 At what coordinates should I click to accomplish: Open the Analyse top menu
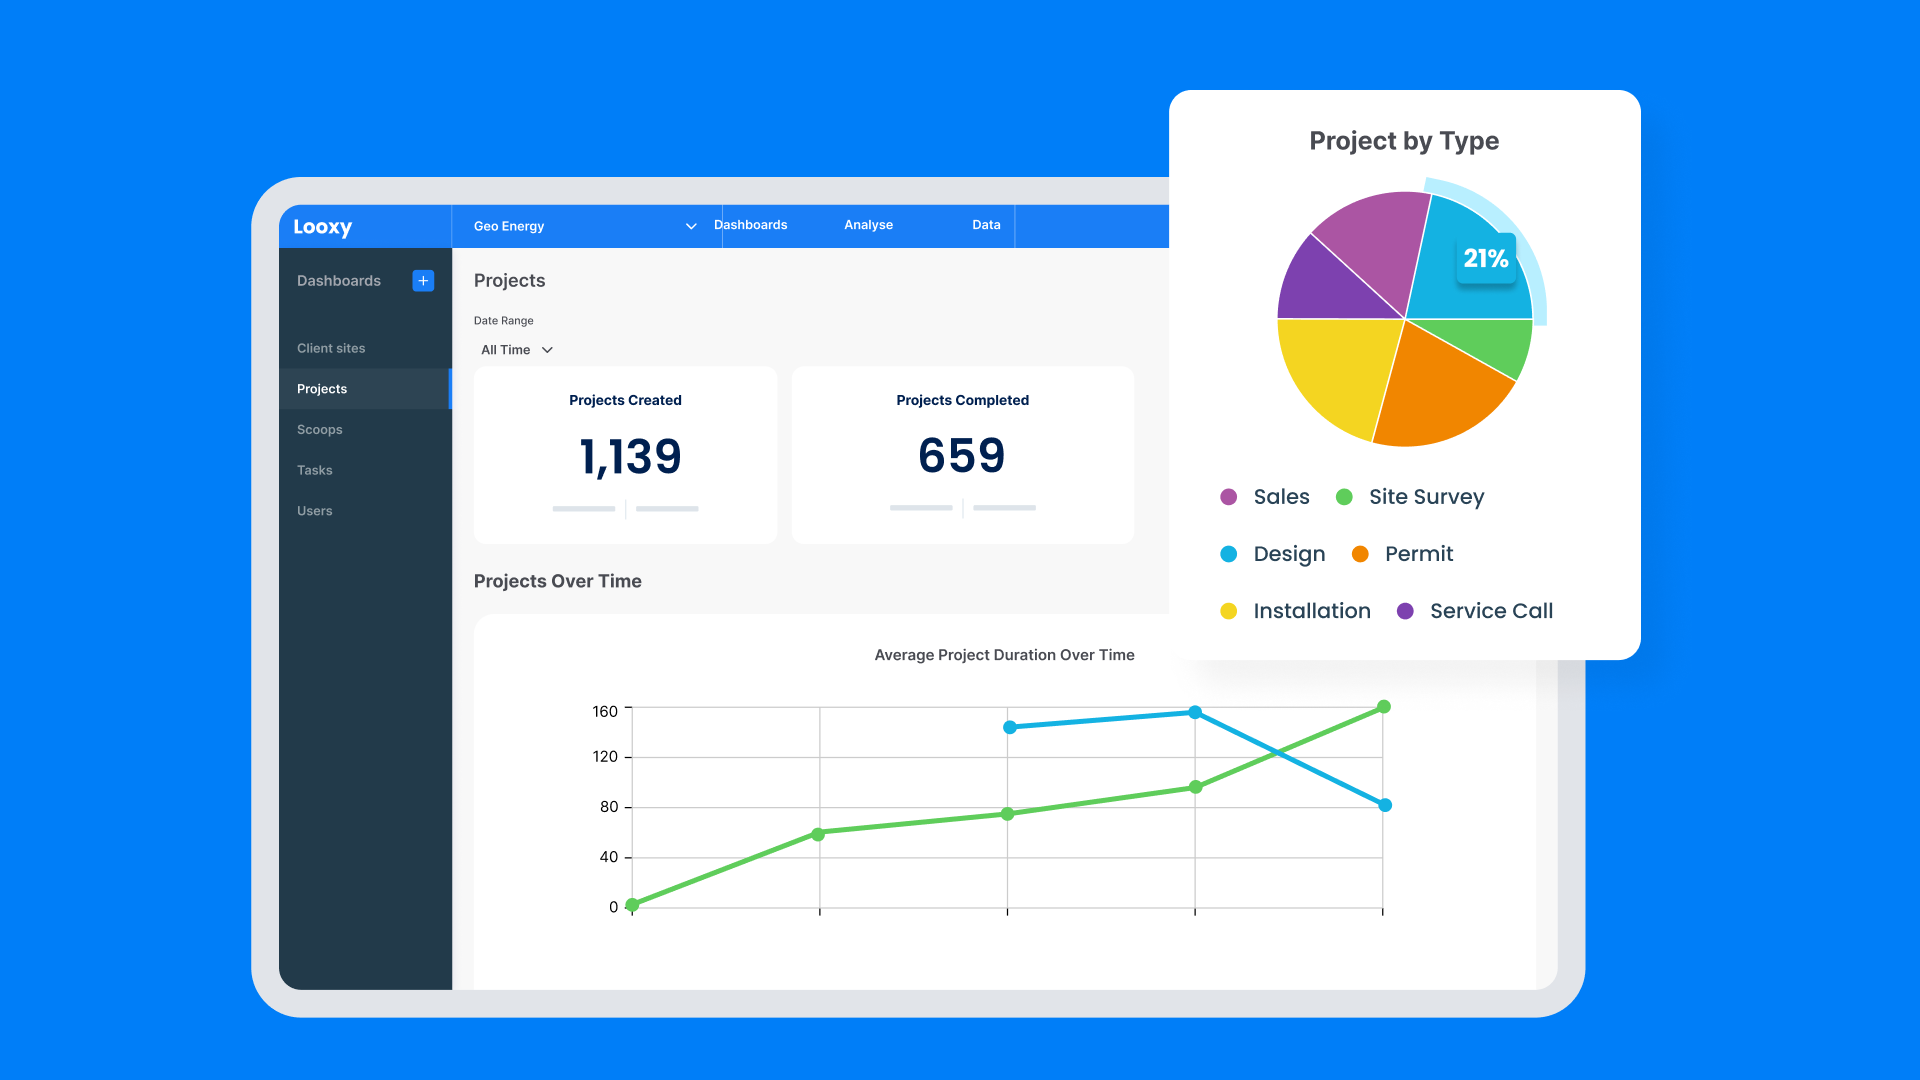click(x=868, y=225)
